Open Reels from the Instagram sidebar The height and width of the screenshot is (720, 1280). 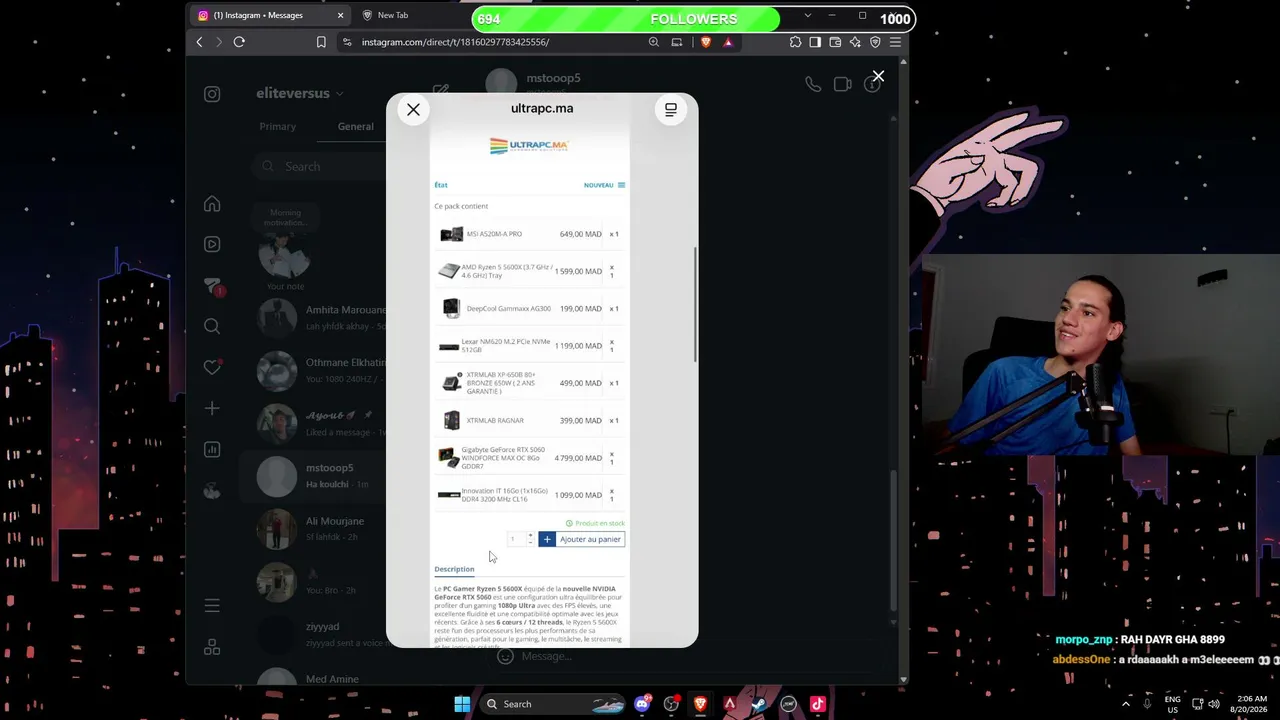212,244
